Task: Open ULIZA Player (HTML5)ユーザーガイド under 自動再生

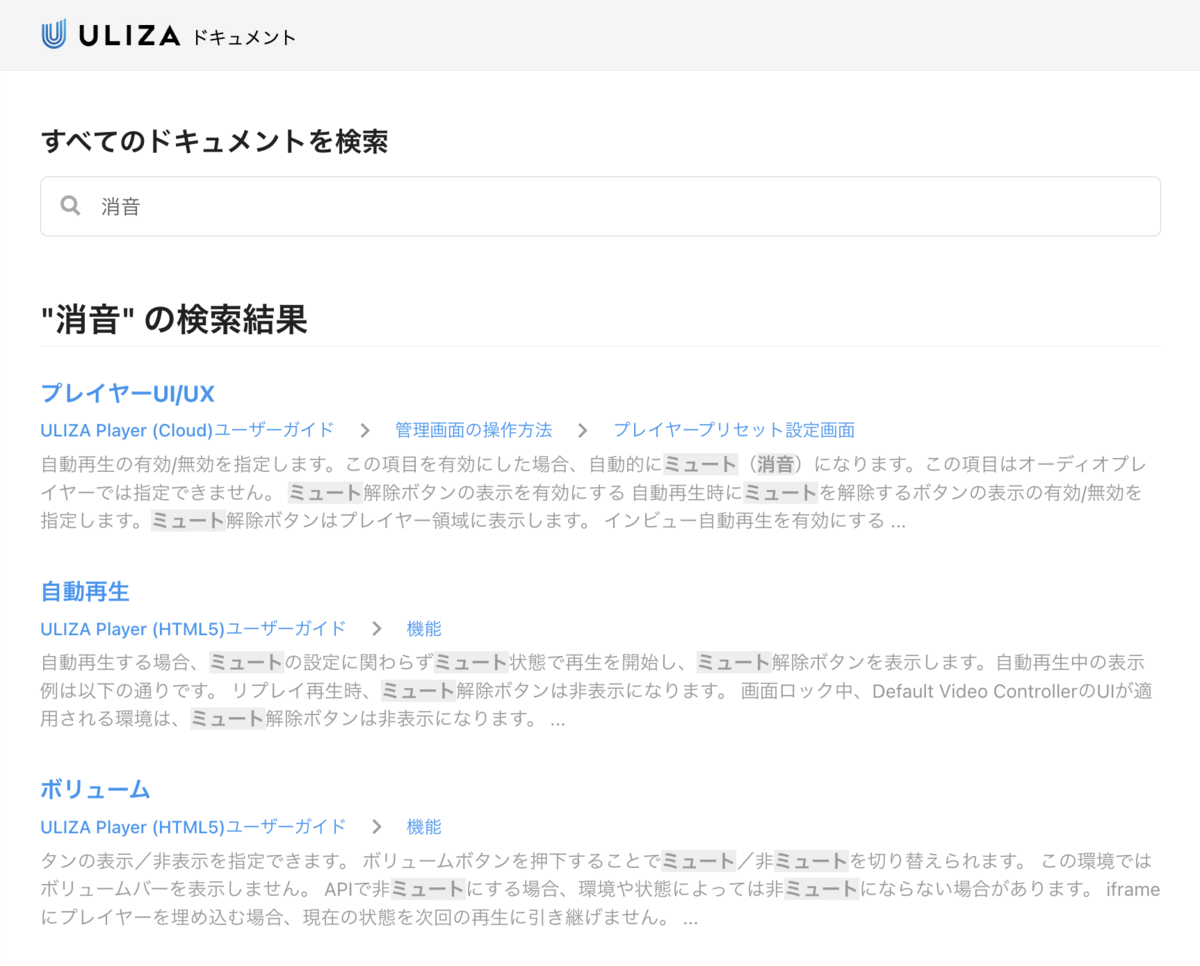Action: tap(193, 629)
